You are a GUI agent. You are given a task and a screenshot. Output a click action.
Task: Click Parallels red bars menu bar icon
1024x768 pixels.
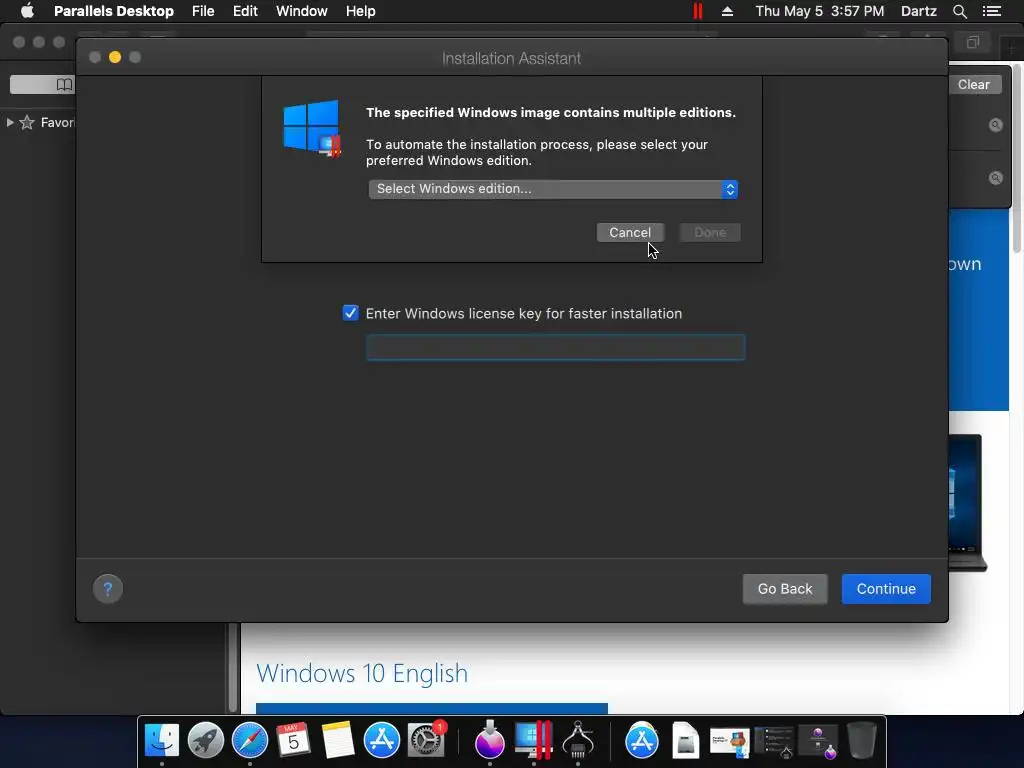click(x=697, y=11)
